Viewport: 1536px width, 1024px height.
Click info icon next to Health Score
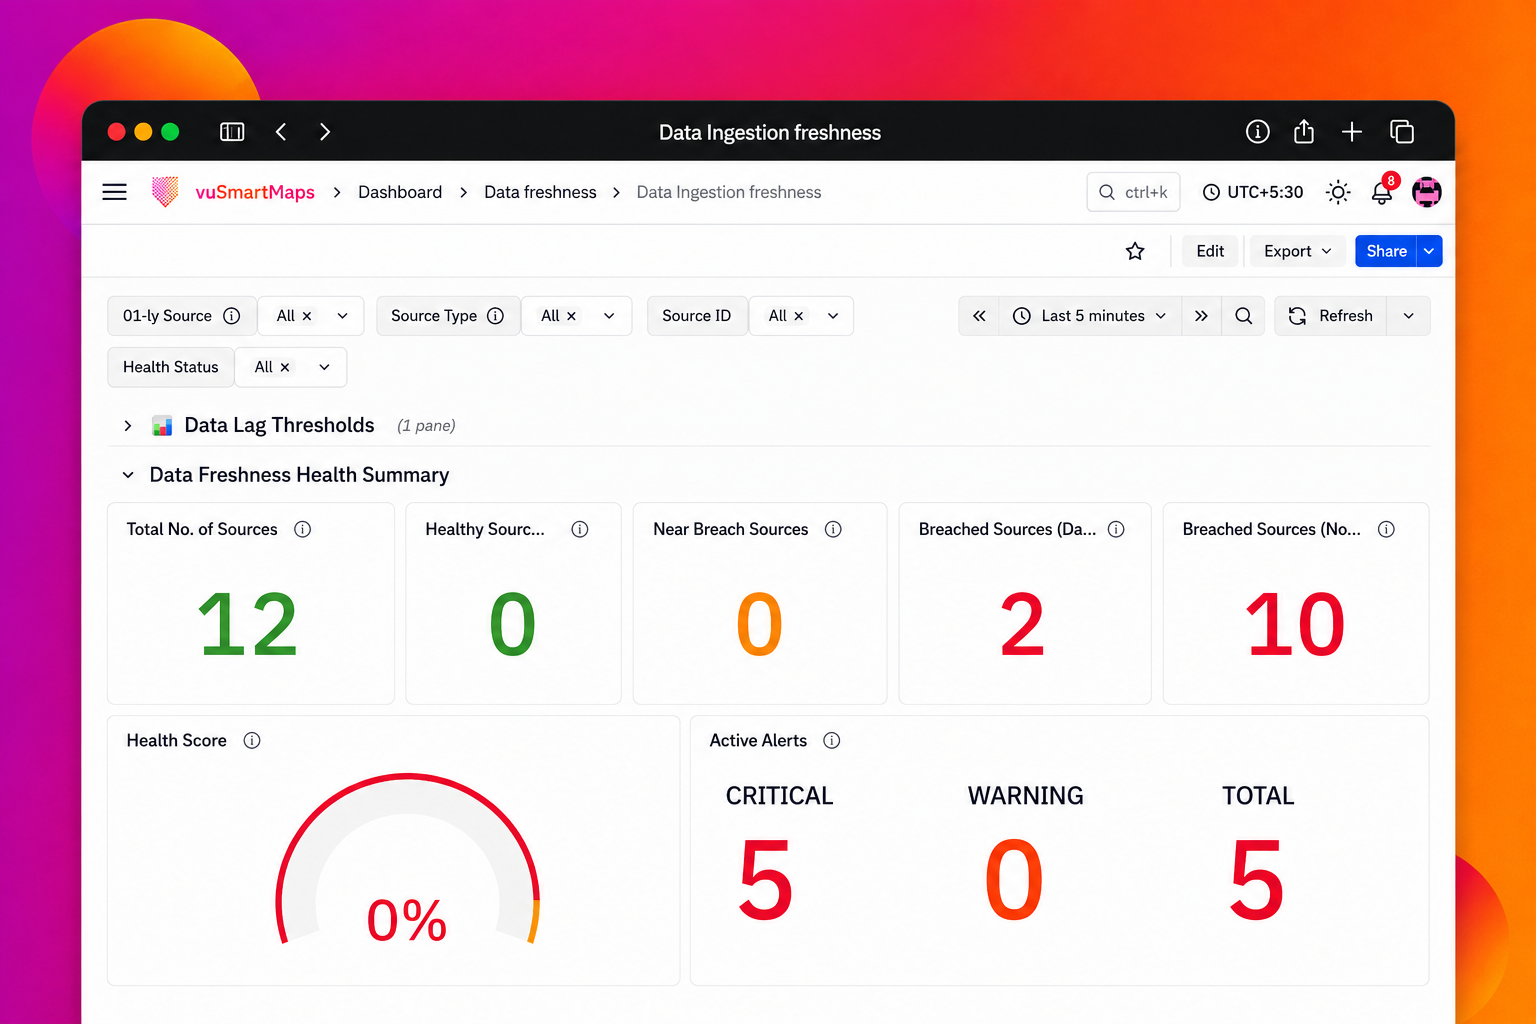click(252, 740)
